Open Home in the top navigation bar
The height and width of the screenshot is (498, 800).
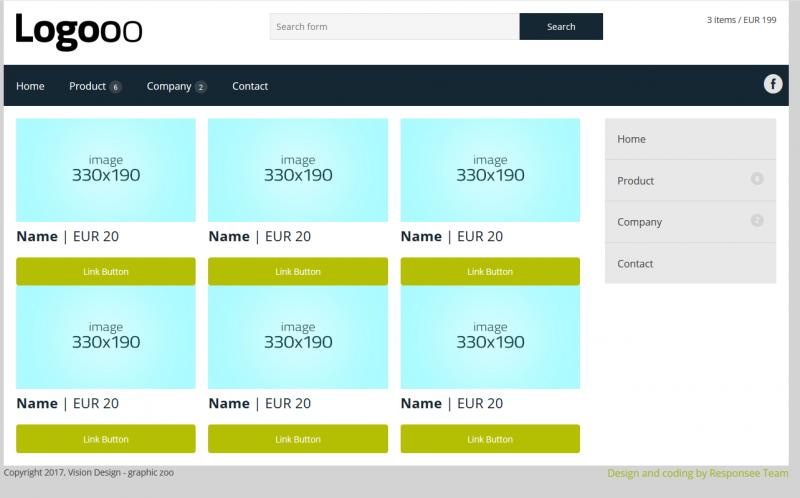click(30, 86)
